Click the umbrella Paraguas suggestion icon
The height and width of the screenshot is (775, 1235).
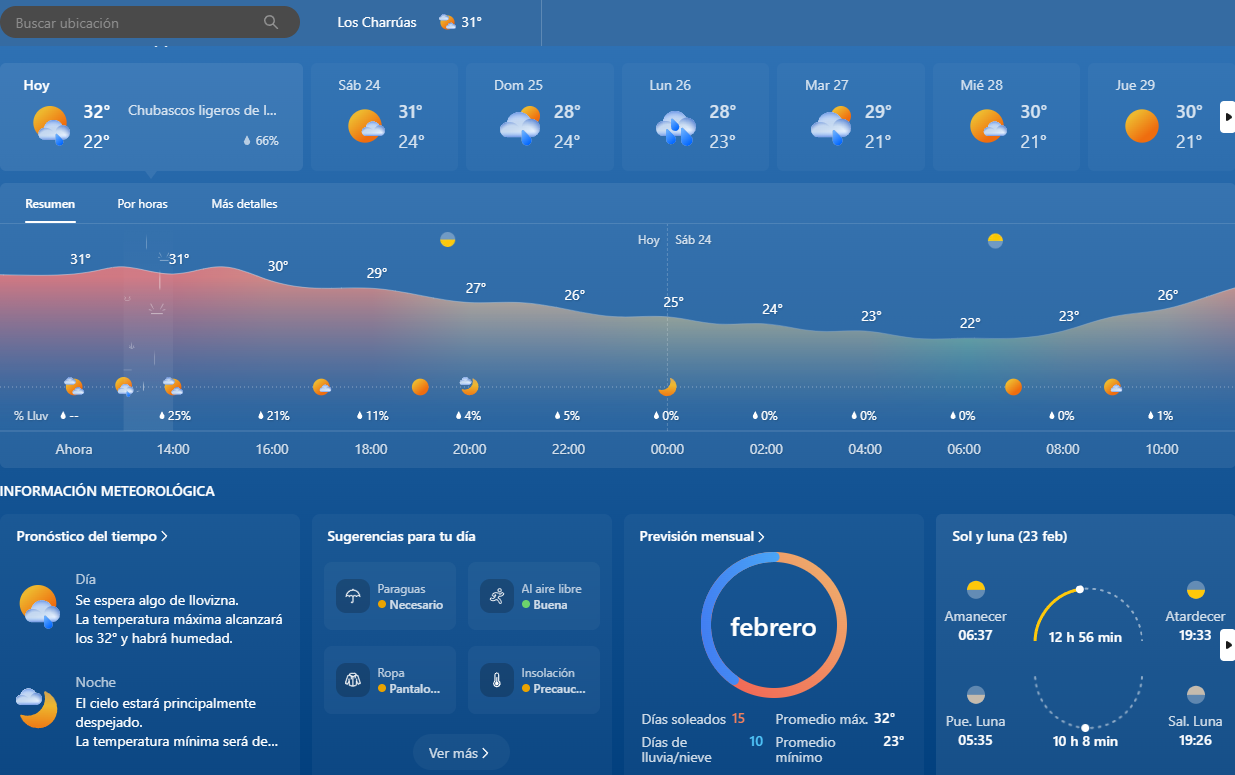[353, 597]
